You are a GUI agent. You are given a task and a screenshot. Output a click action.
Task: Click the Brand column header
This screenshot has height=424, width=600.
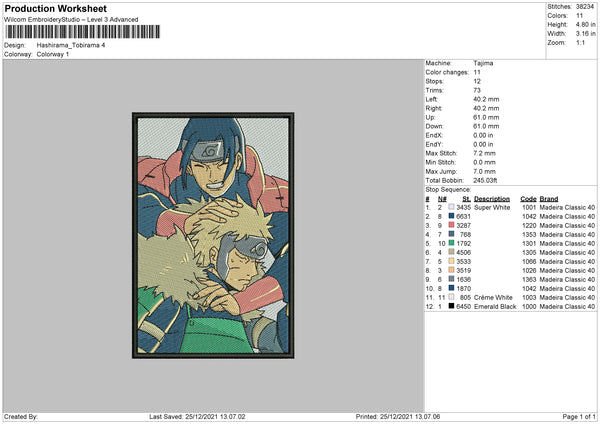[549, 199]
